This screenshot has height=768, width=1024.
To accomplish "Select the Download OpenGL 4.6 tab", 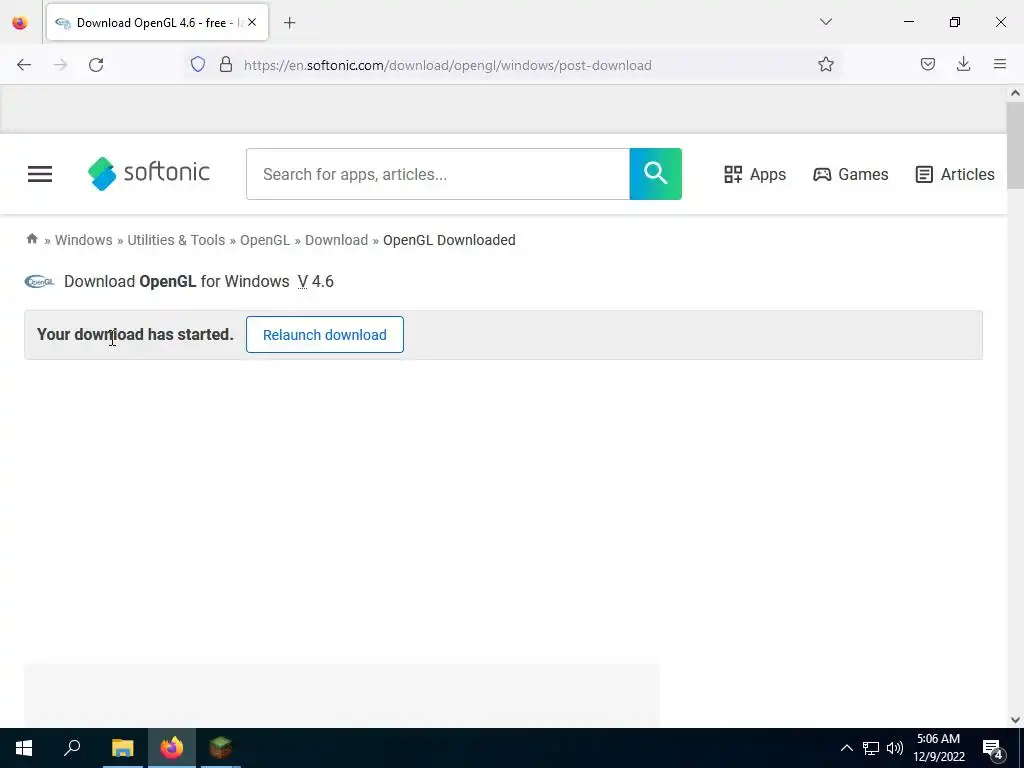I will 157,23.
